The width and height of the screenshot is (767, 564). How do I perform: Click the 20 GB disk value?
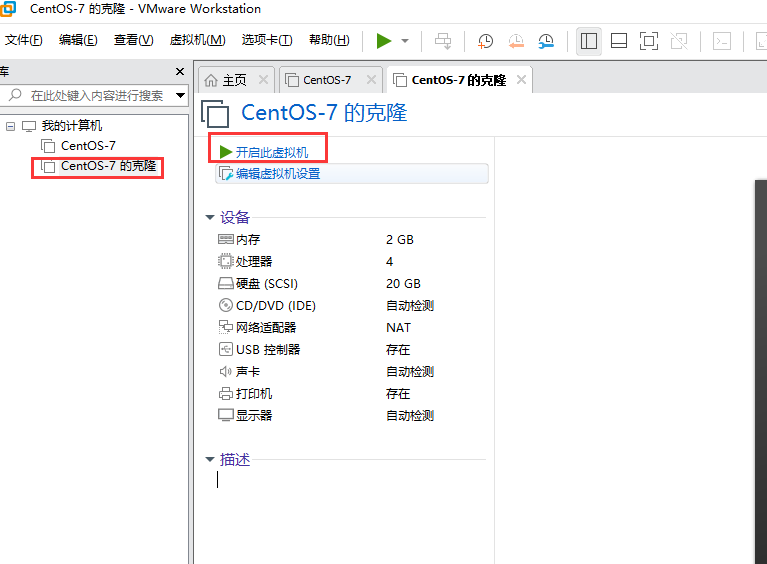click(403, 284)
